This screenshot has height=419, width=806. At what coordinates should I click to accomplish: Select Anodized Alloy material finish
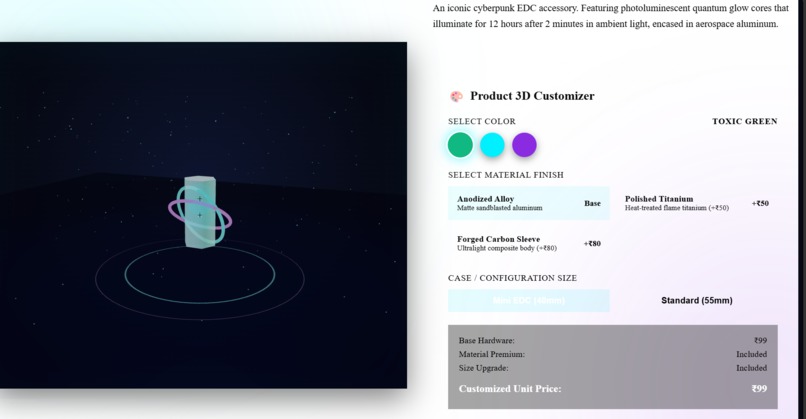coord(528,203)
